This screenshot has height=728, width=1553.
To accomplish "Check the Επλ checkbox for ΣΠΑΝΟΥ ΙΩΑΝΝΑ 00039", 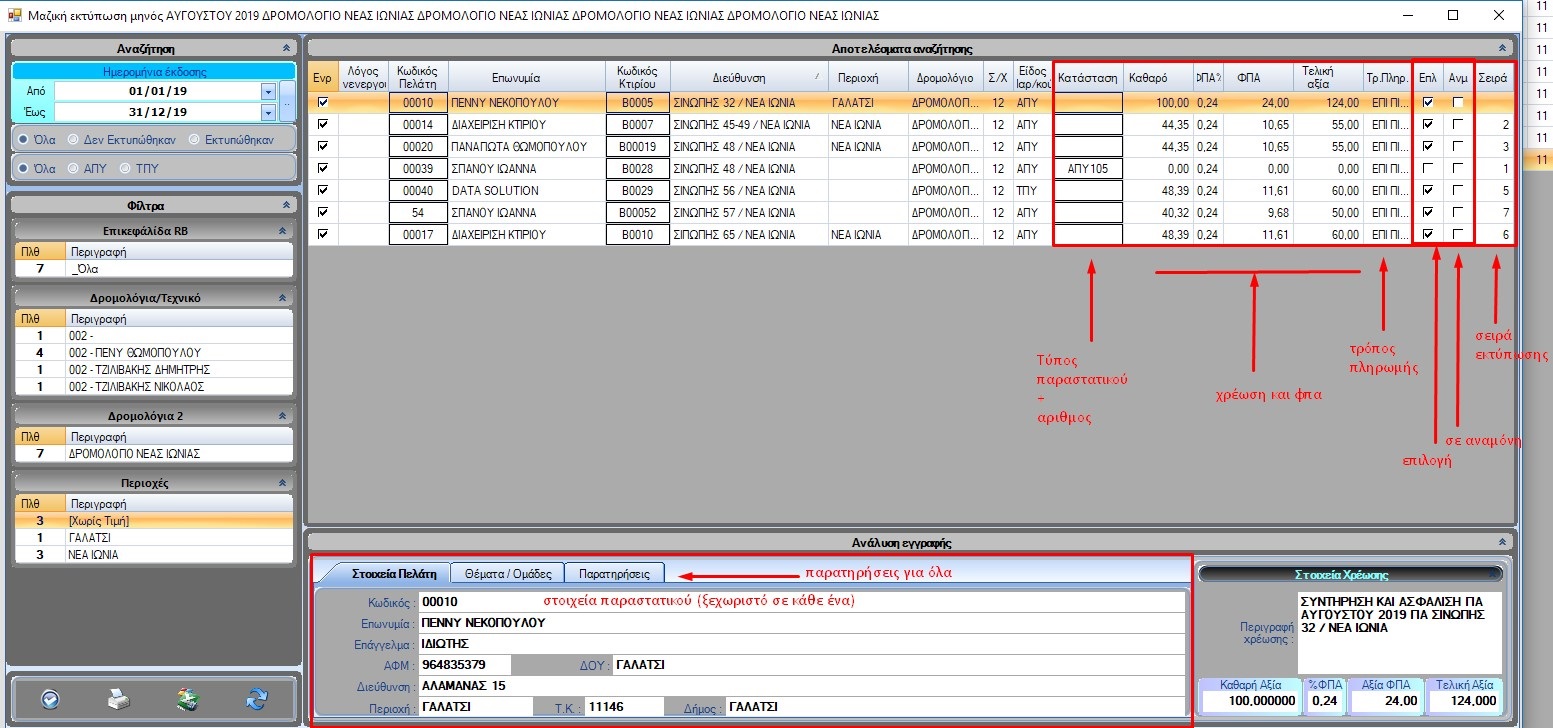I will [x=1427, y=168].
